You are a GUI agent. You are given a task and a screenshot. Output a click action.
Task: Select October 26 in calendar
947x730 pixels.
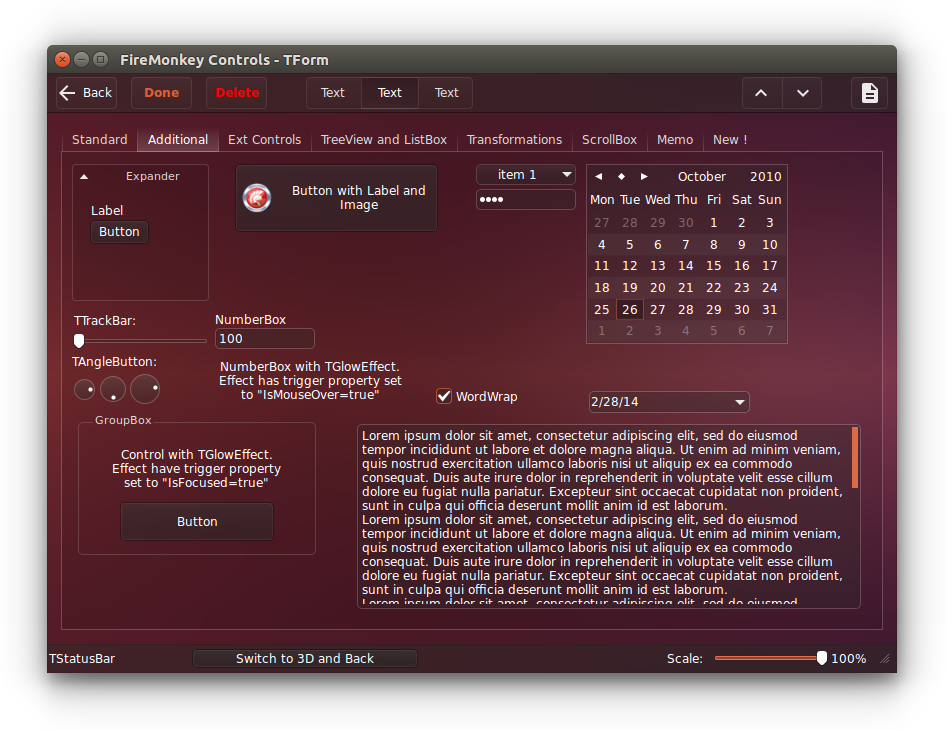tap(629, 310)
